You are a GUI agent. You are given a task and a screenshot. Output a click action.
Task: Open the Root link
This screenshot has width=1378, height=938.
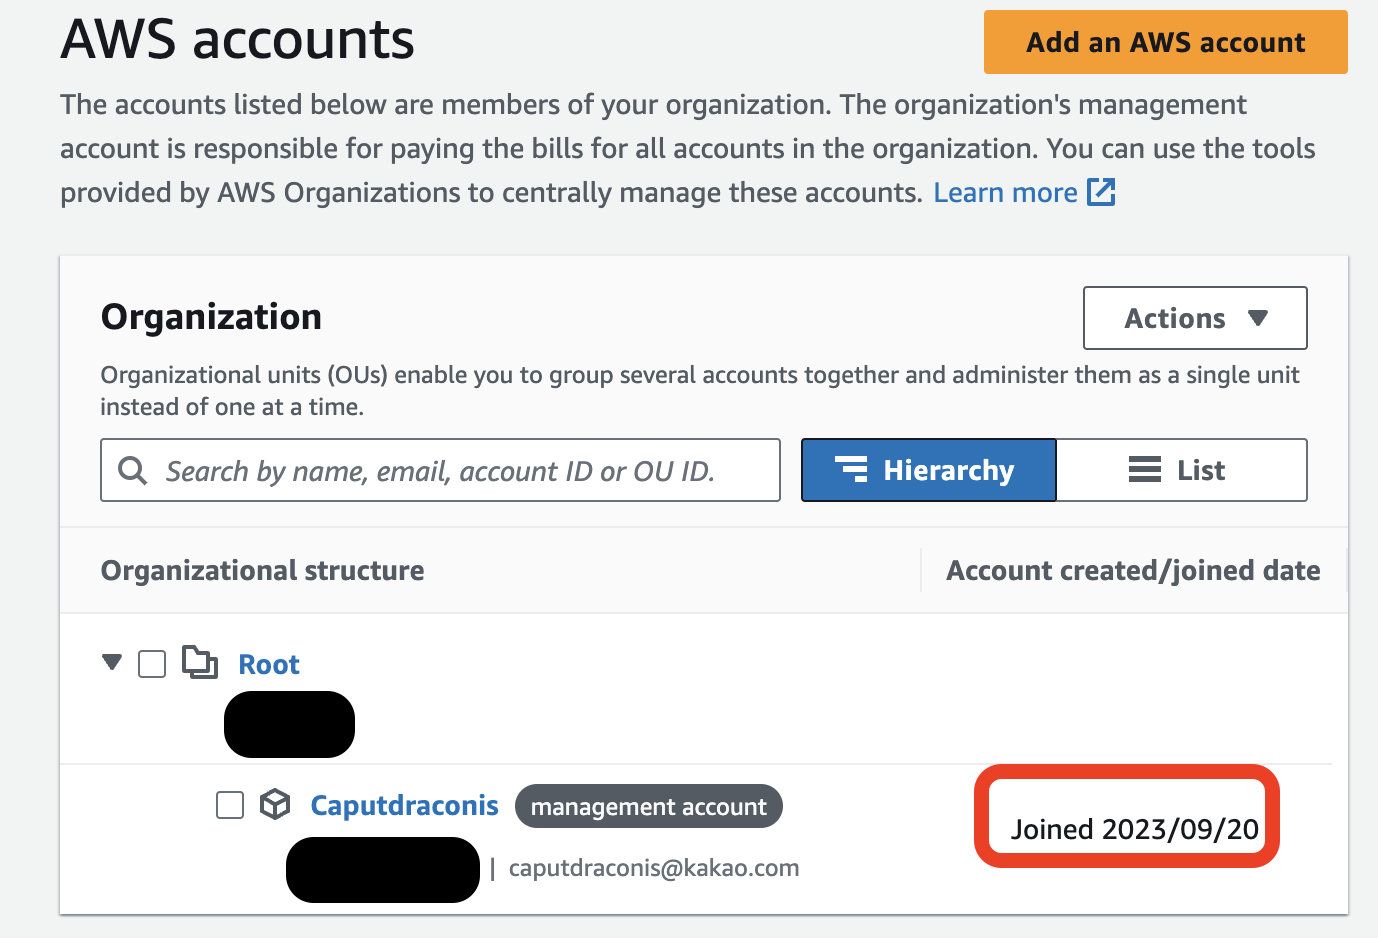(x=269, y=665)
